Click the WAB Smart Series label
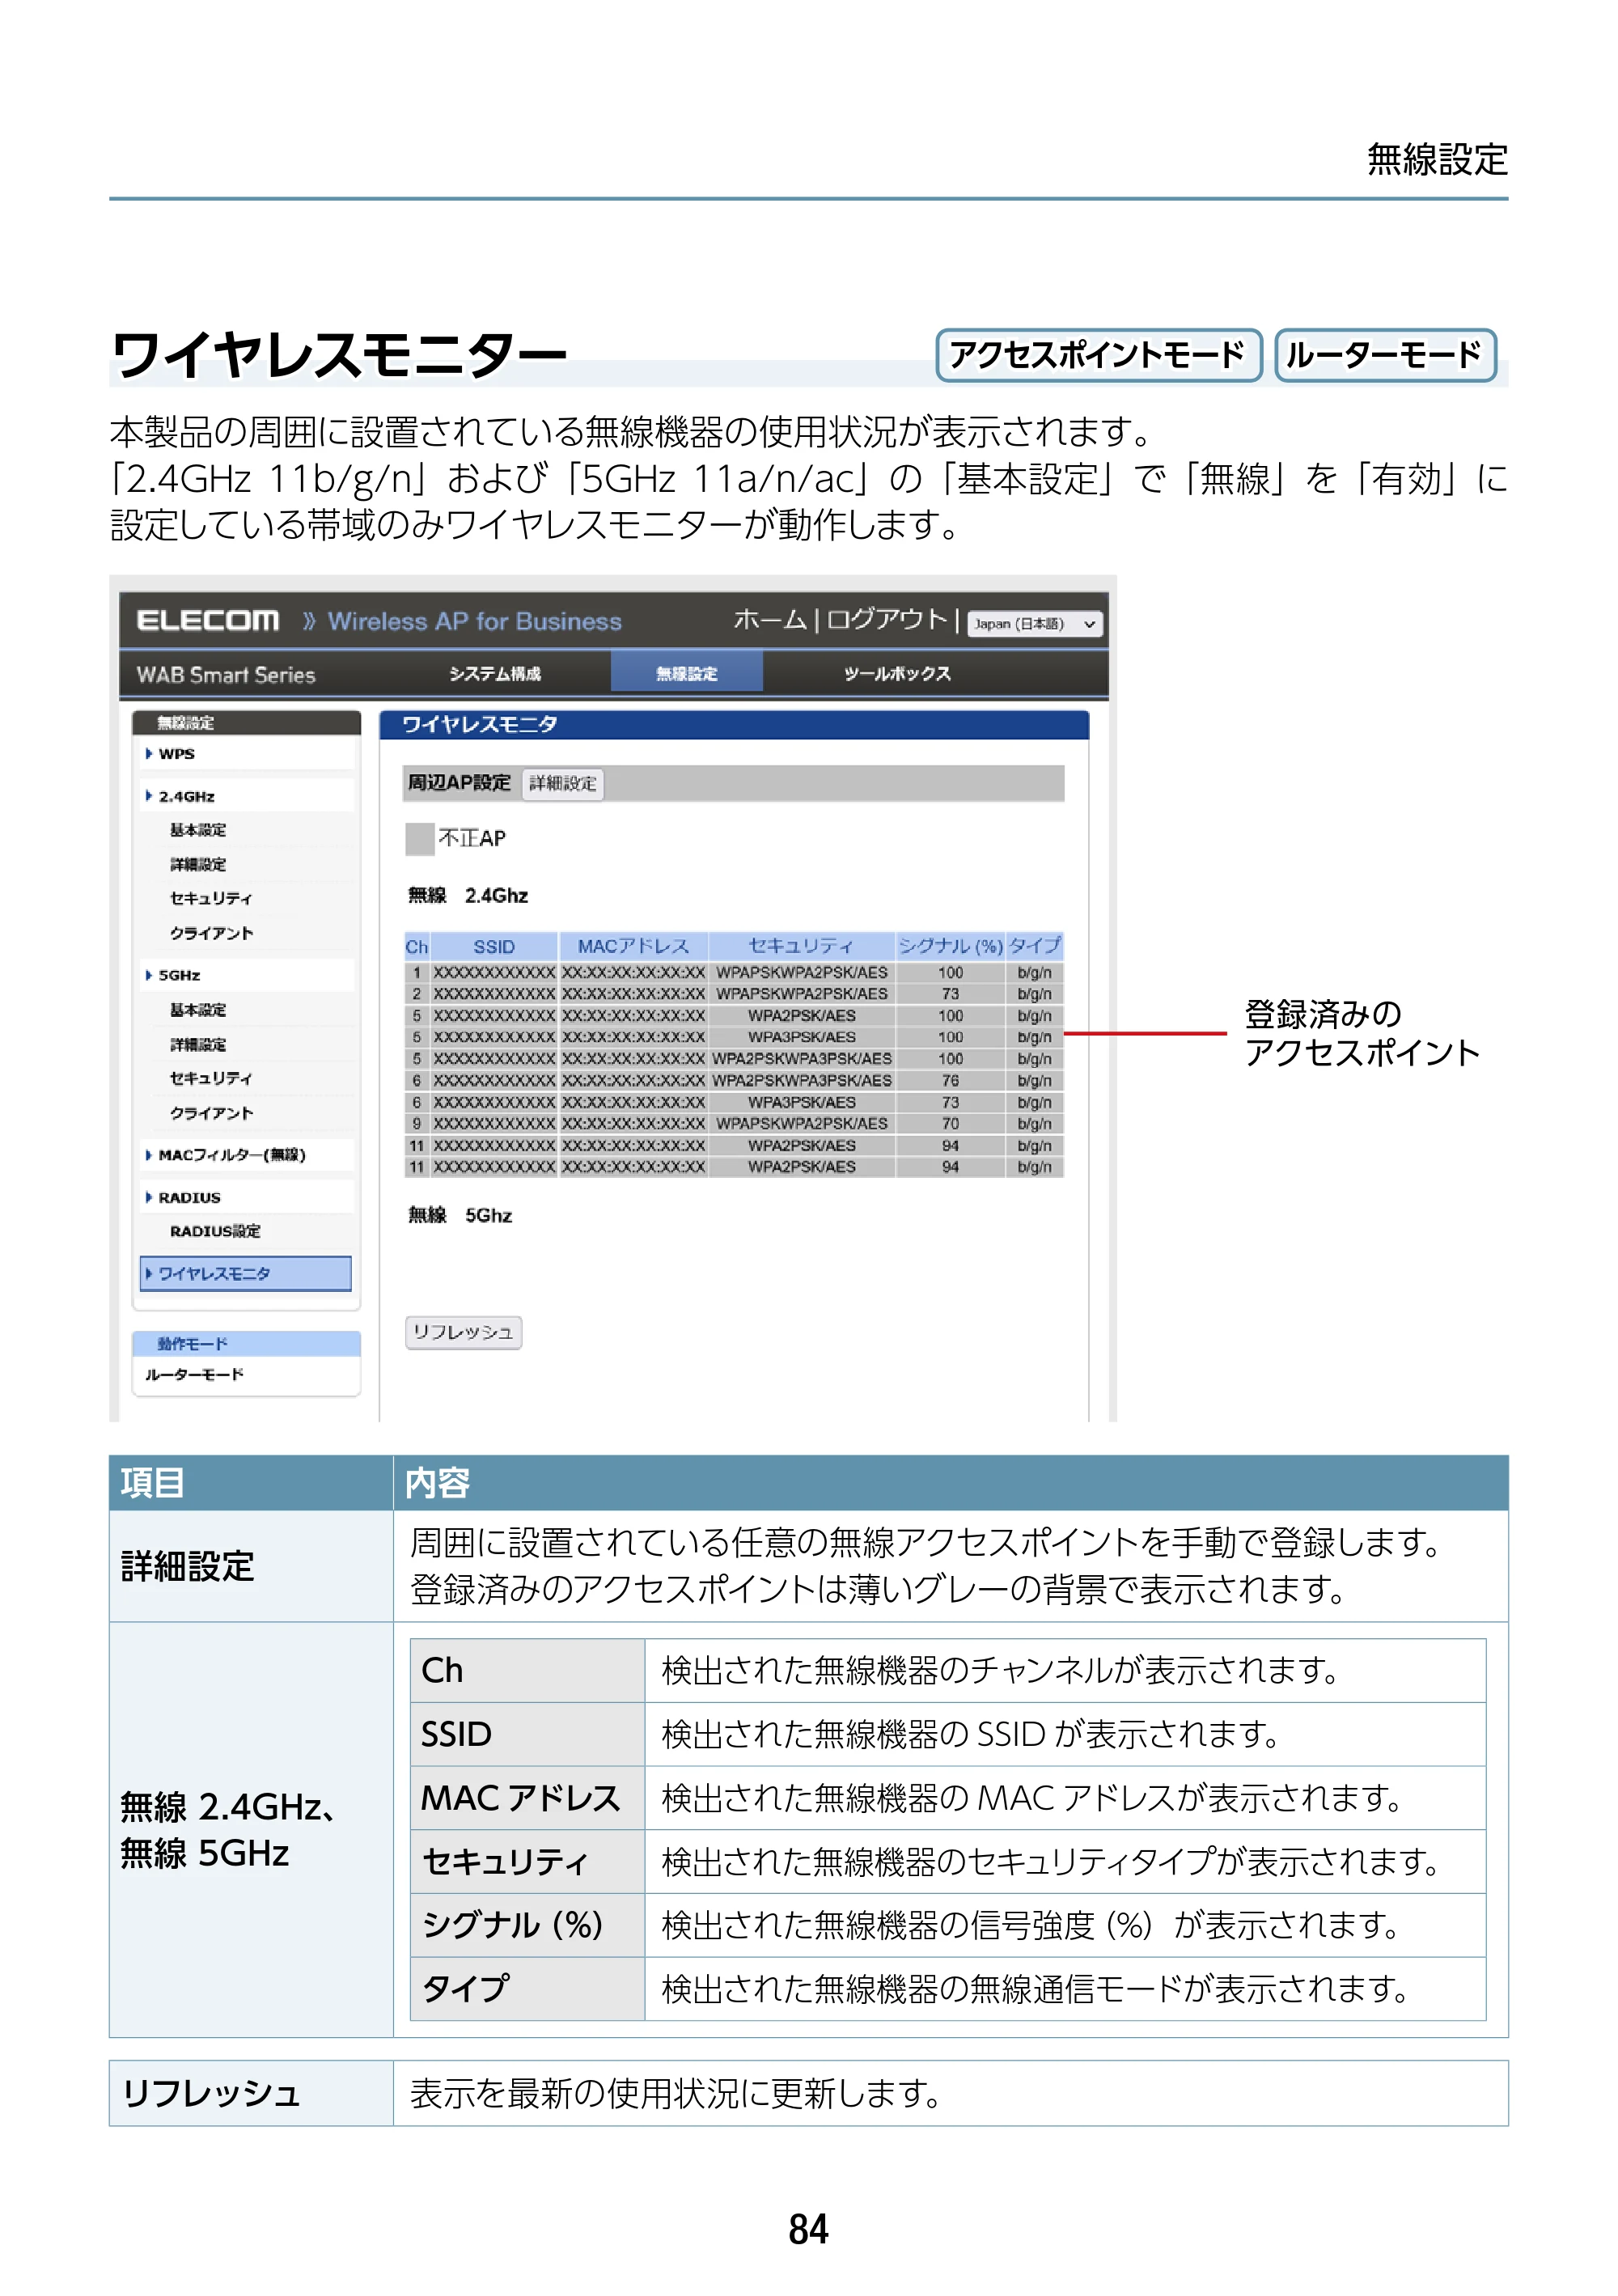Viewport: 1618px width, 2296px height. (225, 675)
